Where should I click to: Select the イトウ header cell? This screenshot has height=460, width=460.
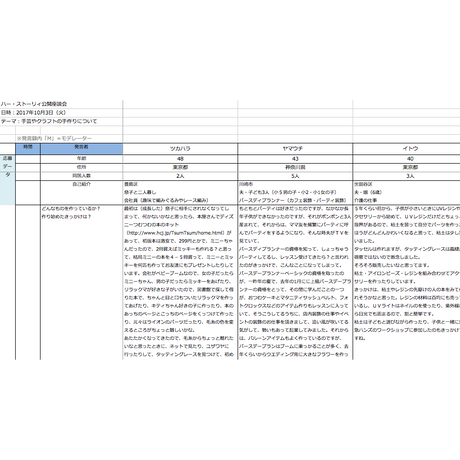tap(407, 149)
